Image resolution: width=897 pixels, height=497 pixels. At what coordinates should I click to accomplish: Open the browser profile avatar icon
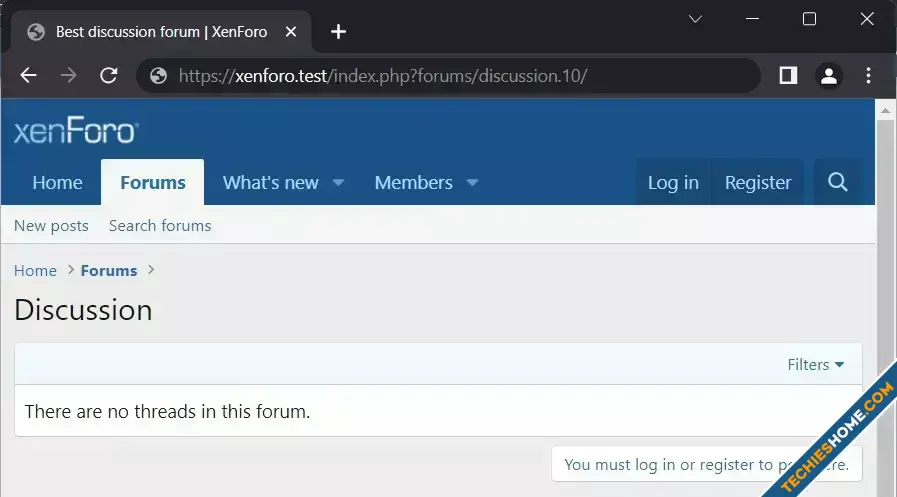pyautogui.click(x=828, y=75)
